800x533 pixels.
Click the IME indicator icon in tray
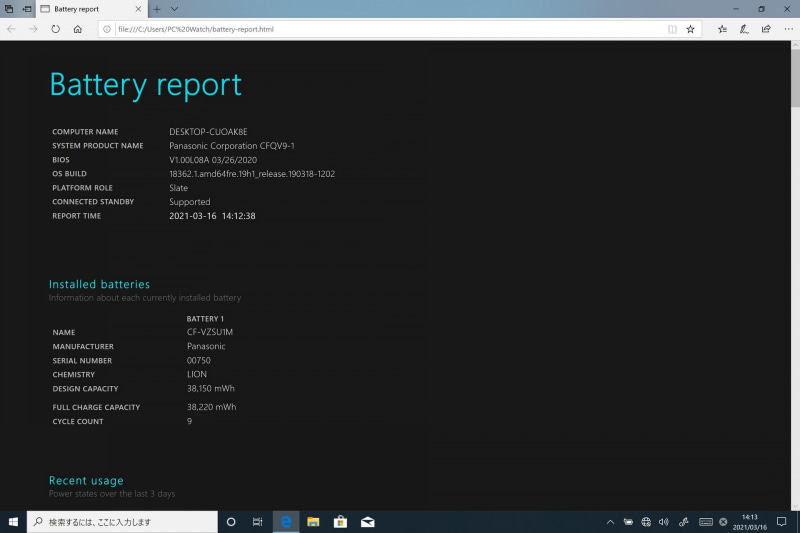(x=723, y=522)
